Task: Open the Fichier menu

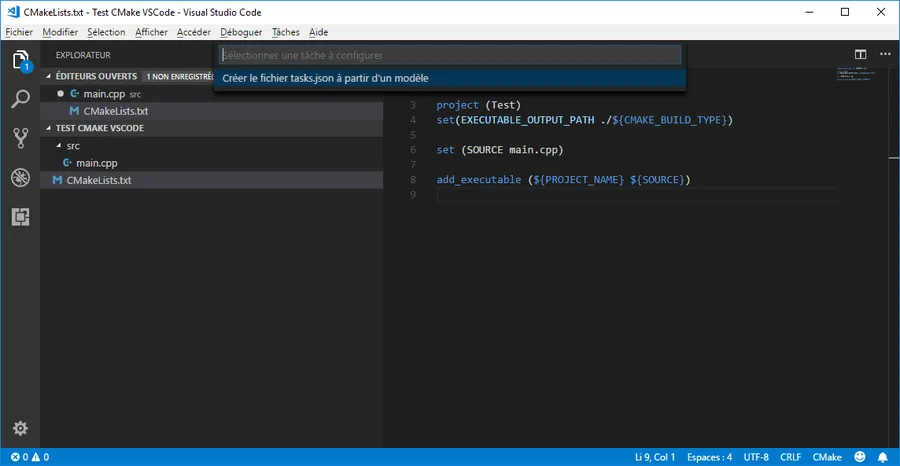Action: pos(19,32)
